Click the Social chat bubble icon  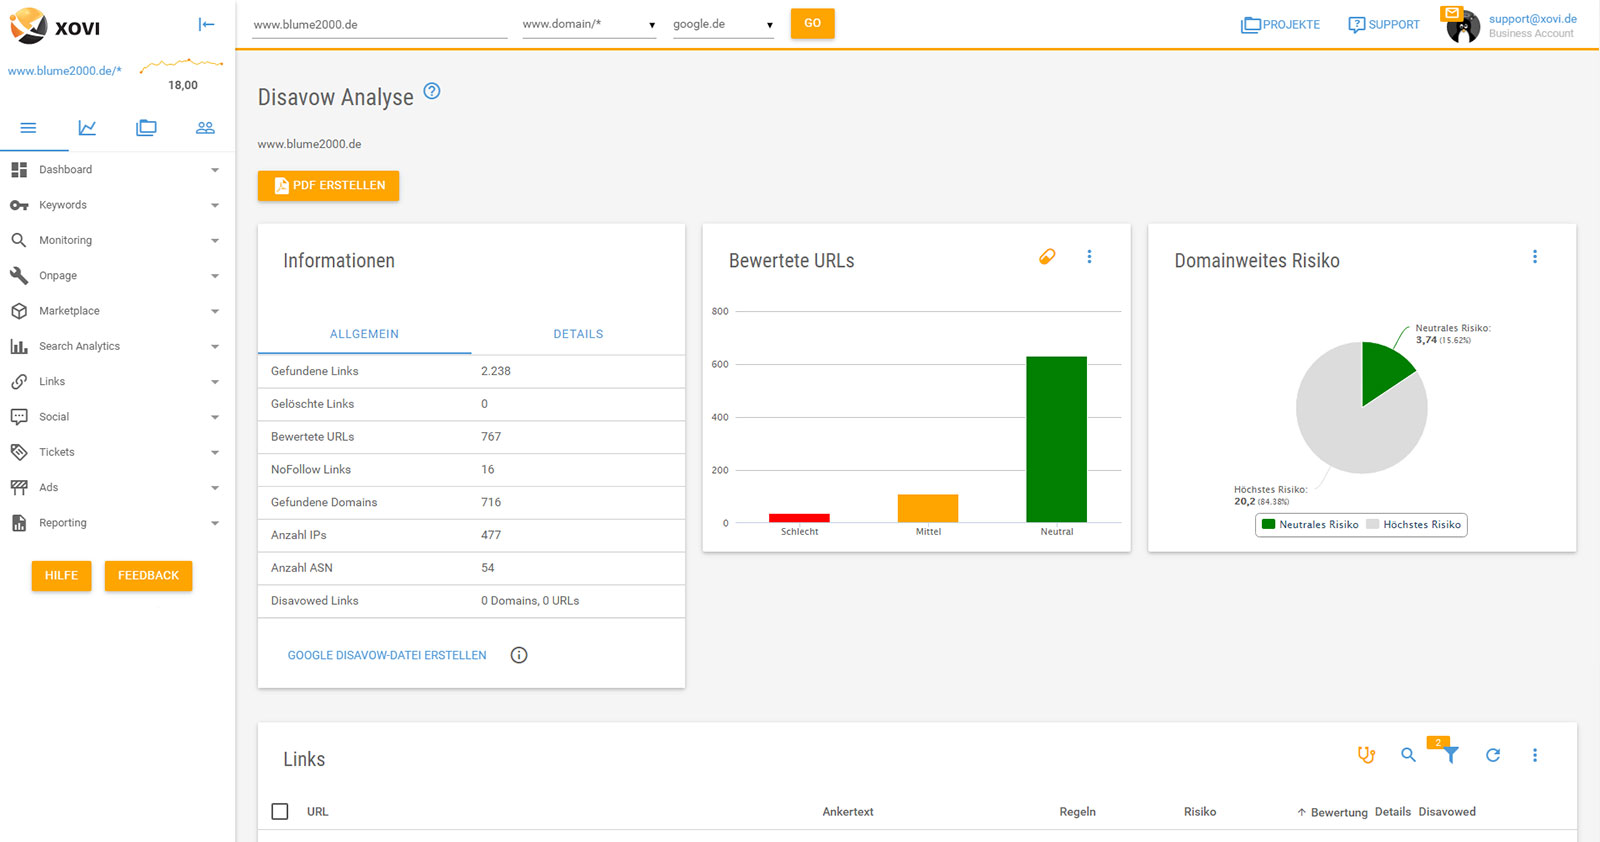tap(19, 417)
